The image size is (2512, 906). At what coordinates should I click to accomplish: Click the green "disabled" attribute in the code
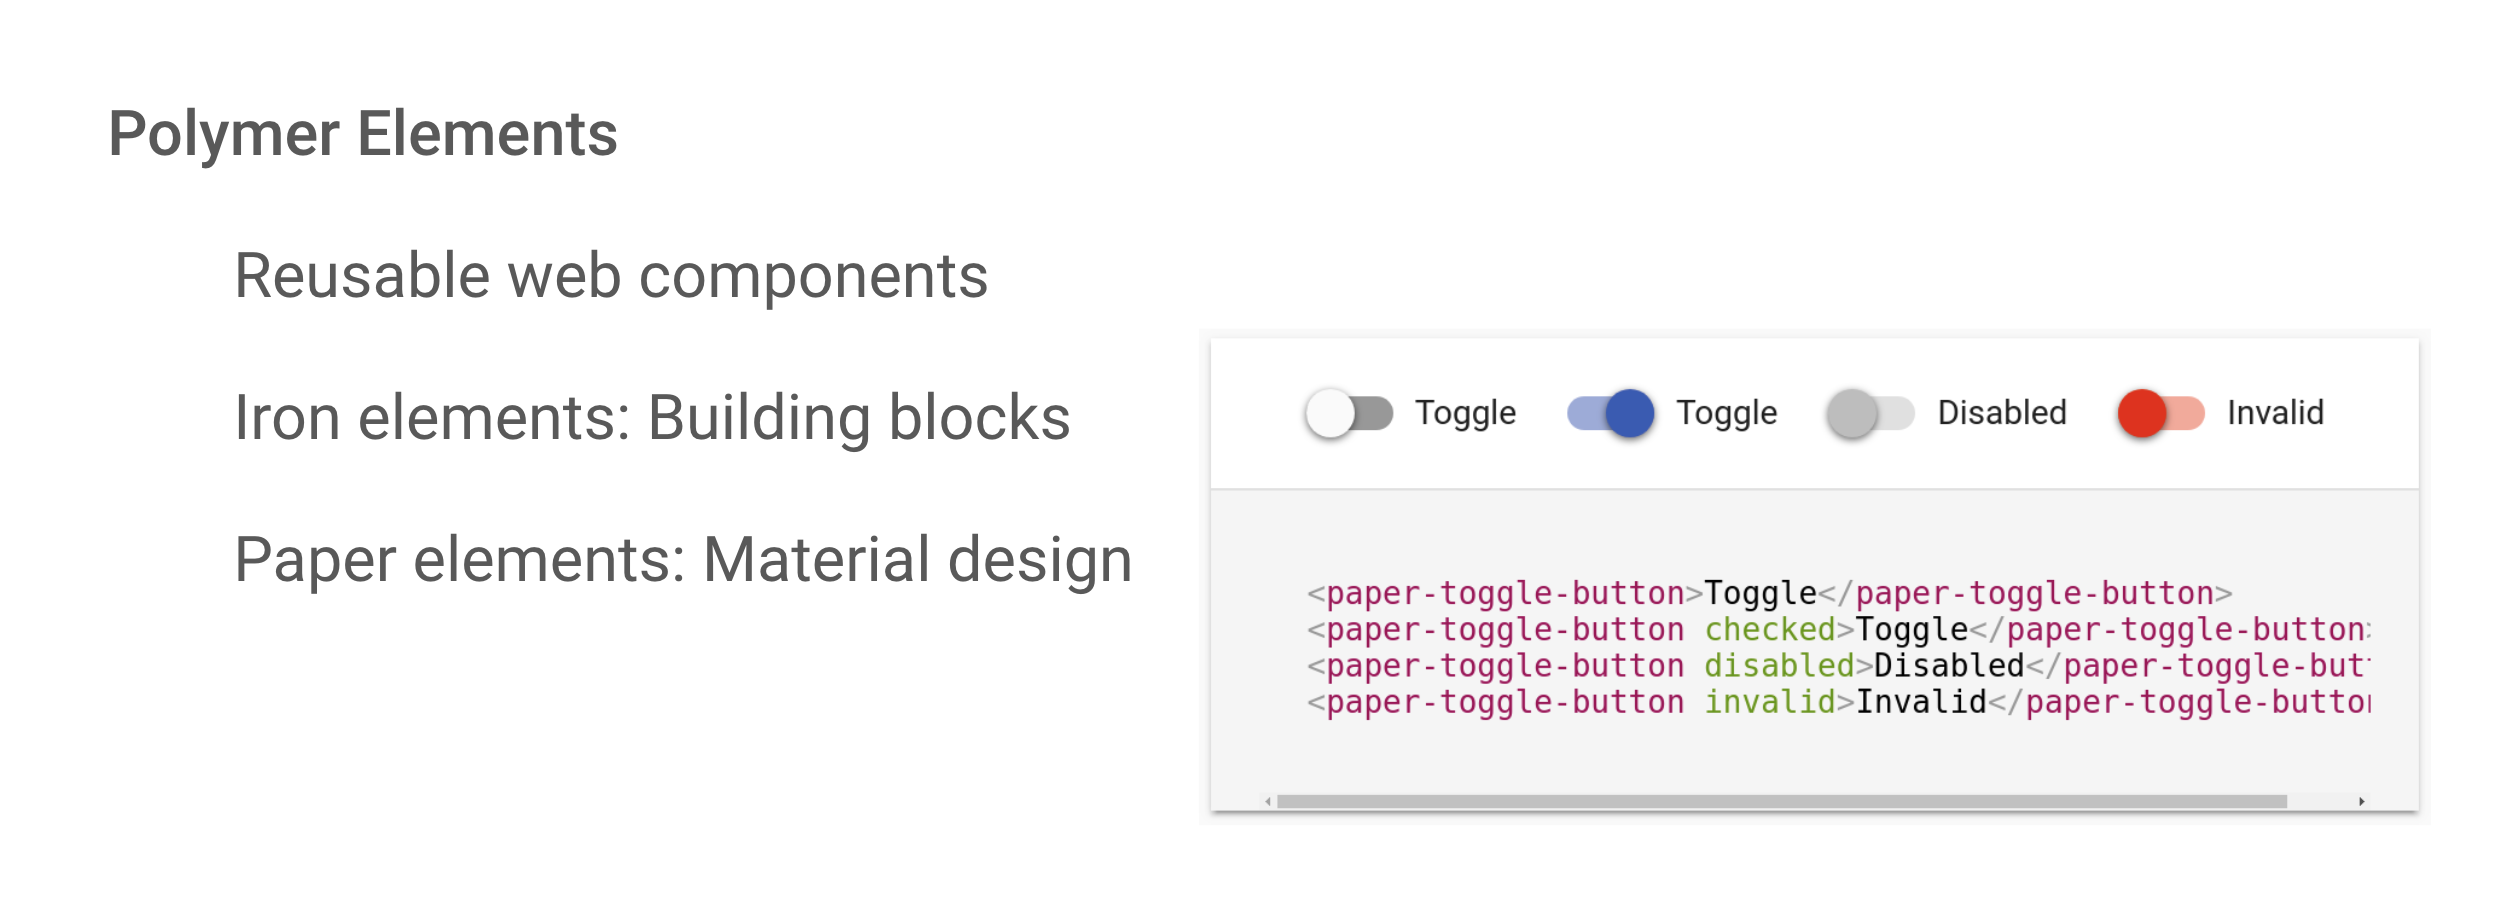[x=1779, y=666]
